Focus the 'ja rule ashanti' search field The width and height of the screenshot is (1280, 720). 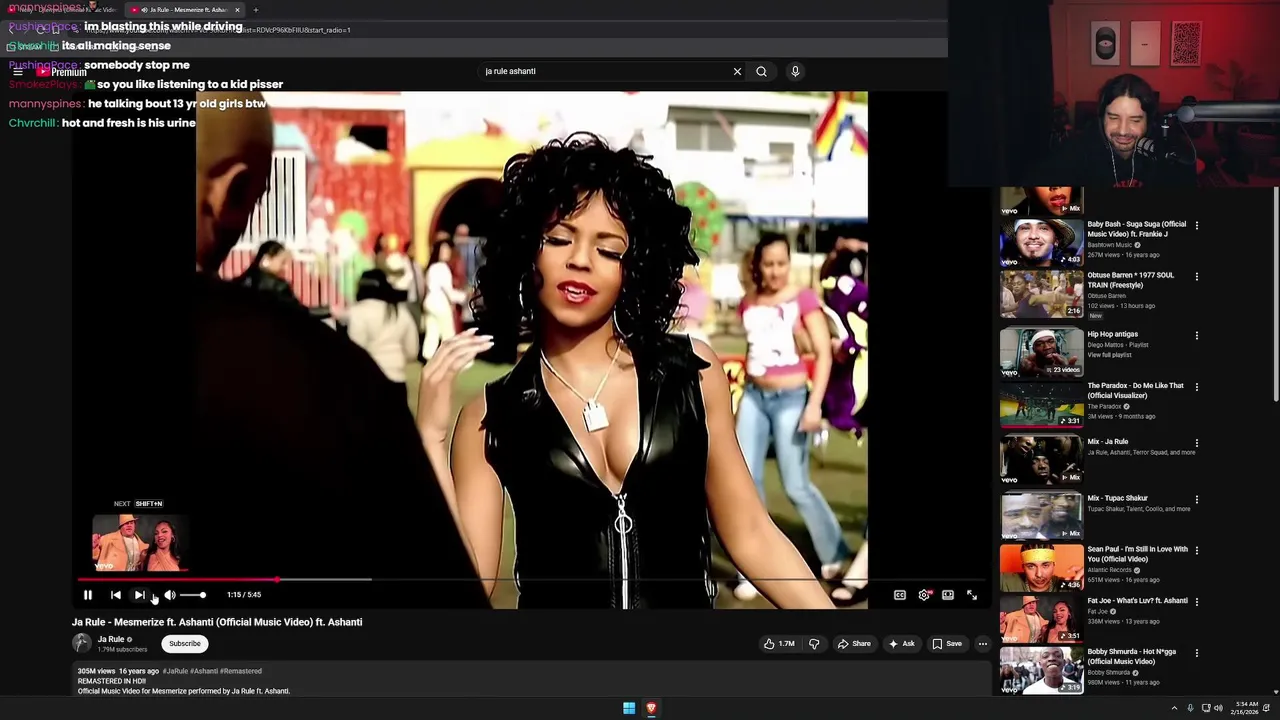pos(605,71)
